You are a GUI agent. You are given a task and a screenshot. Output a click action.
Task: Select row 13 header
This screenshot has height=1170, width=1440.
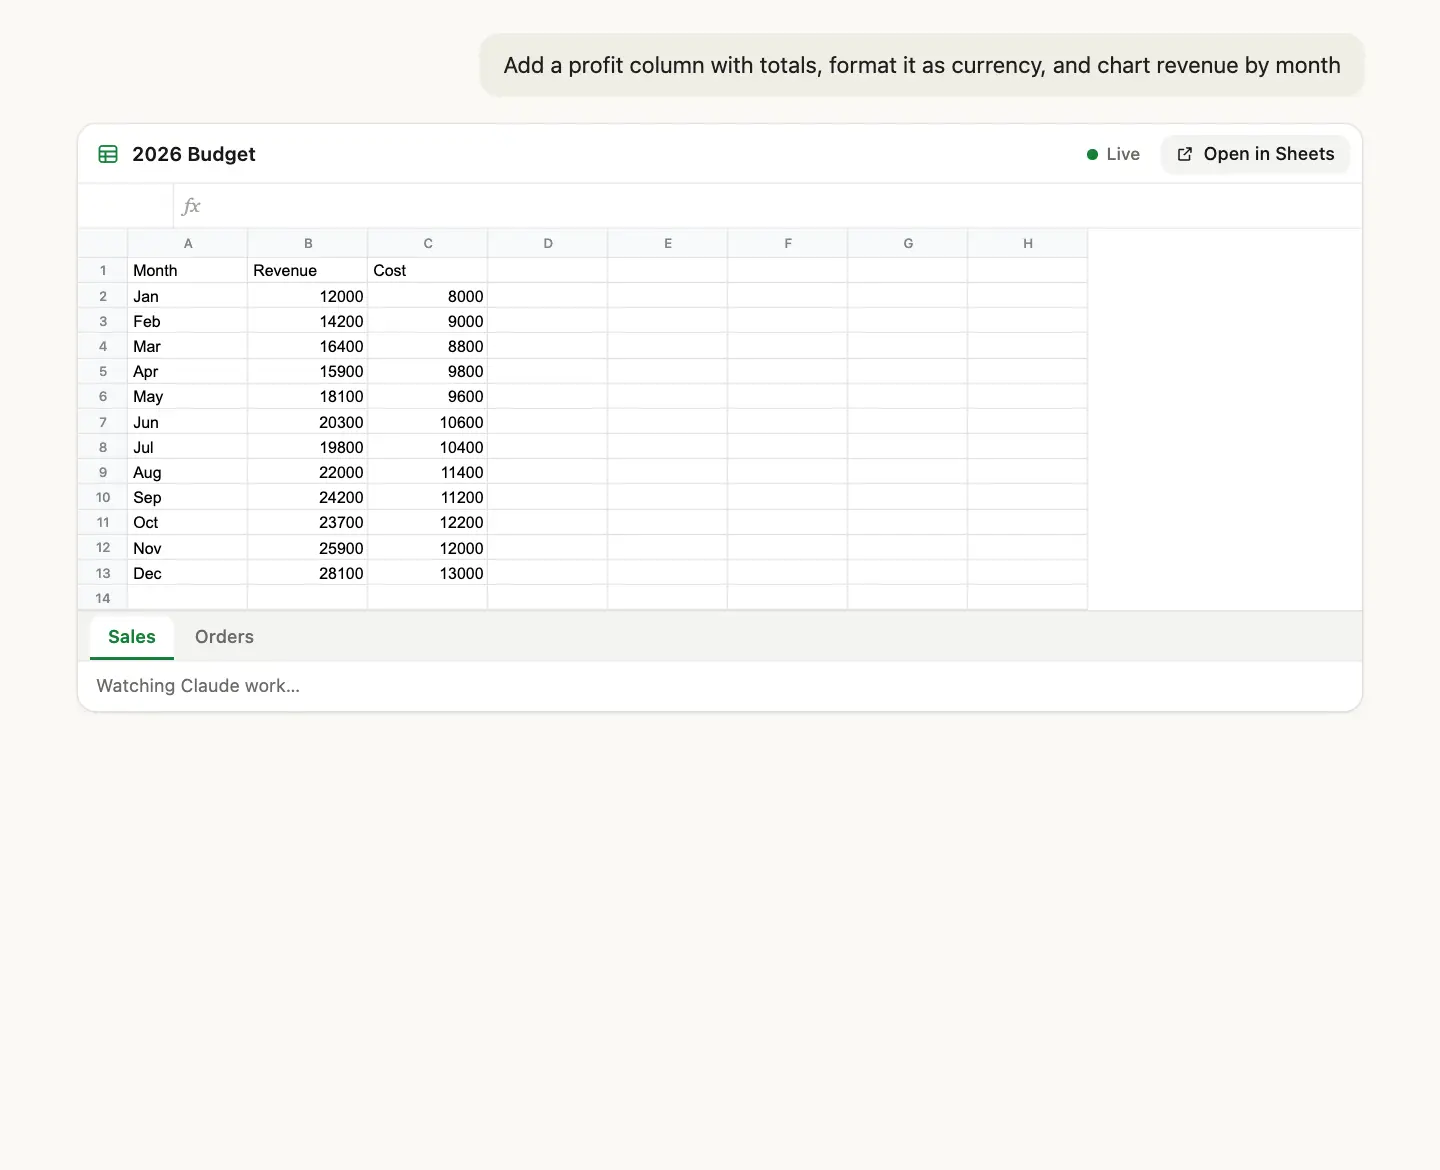click(x=103, y=573)
